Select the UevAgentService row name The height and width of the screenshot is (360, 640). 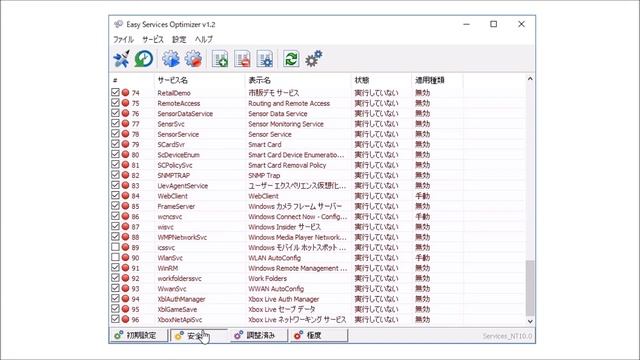[182, 186]
